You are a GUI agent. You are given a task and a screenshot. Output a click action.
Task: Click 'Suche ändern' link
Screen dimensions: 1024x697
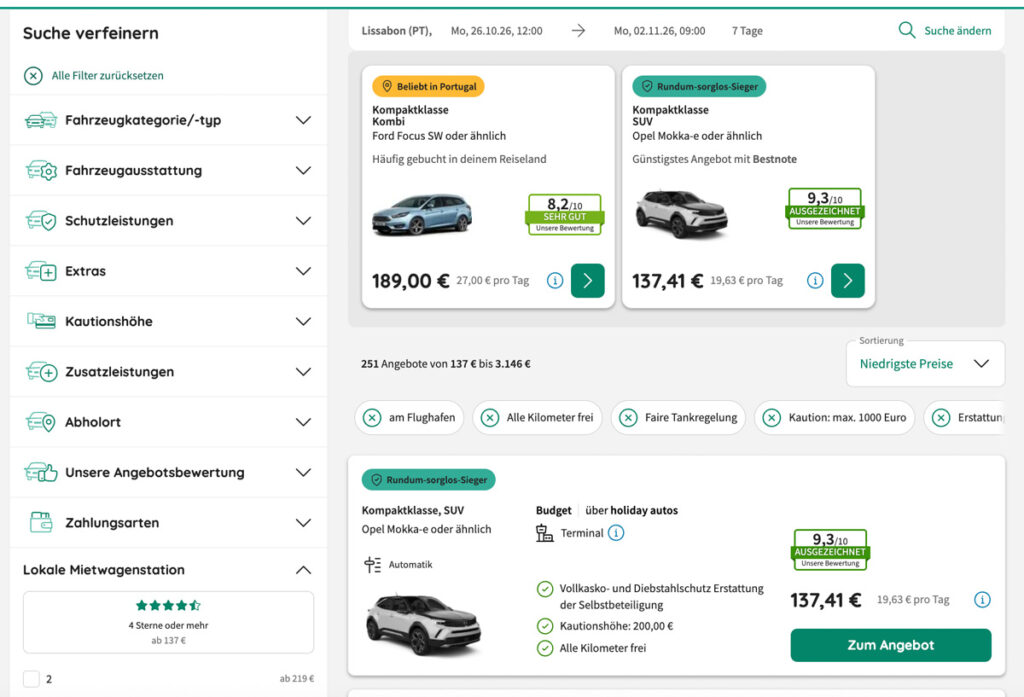point(957,31)
